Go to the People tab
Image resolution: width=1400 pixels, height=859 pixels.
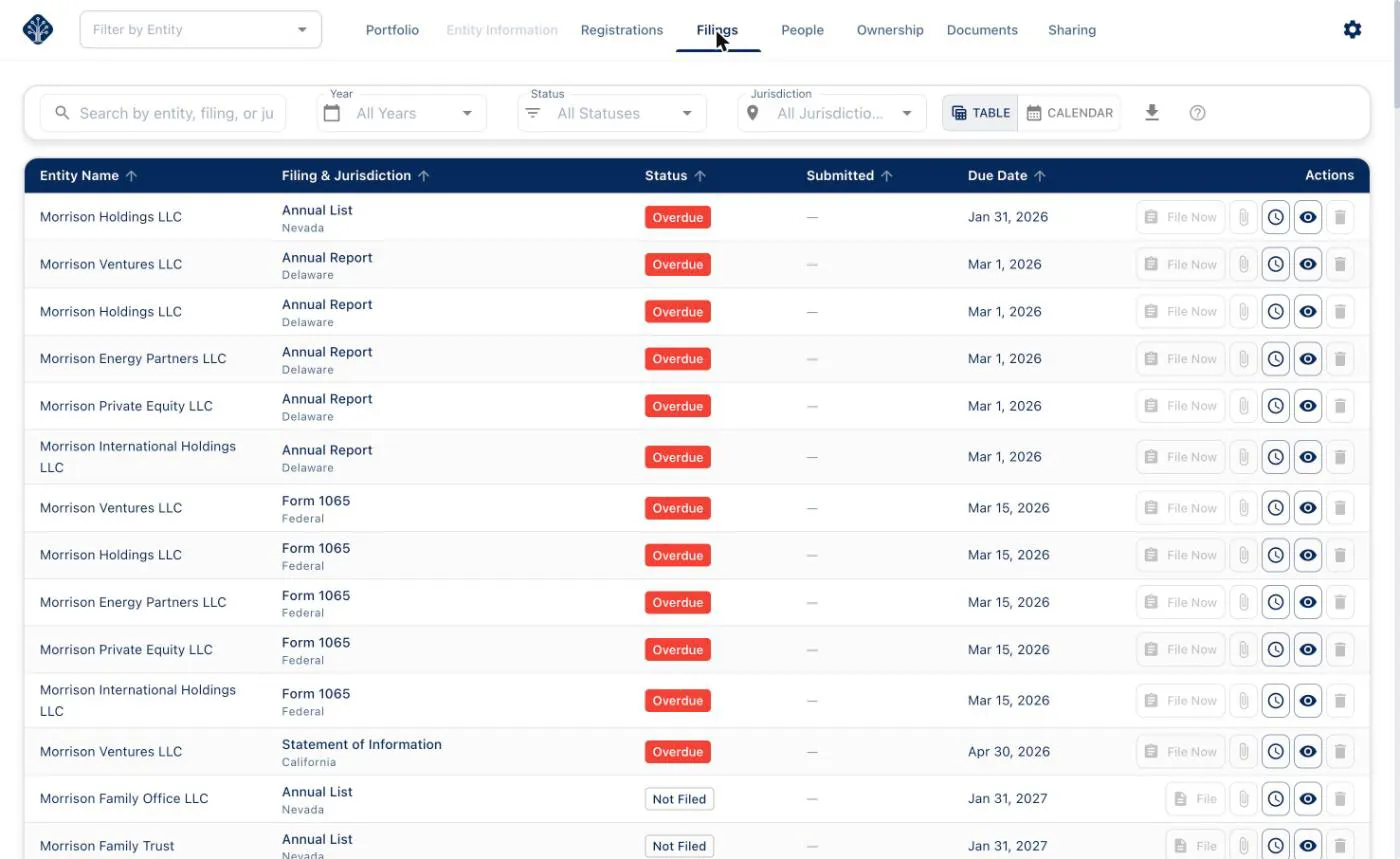pos(802,30)
